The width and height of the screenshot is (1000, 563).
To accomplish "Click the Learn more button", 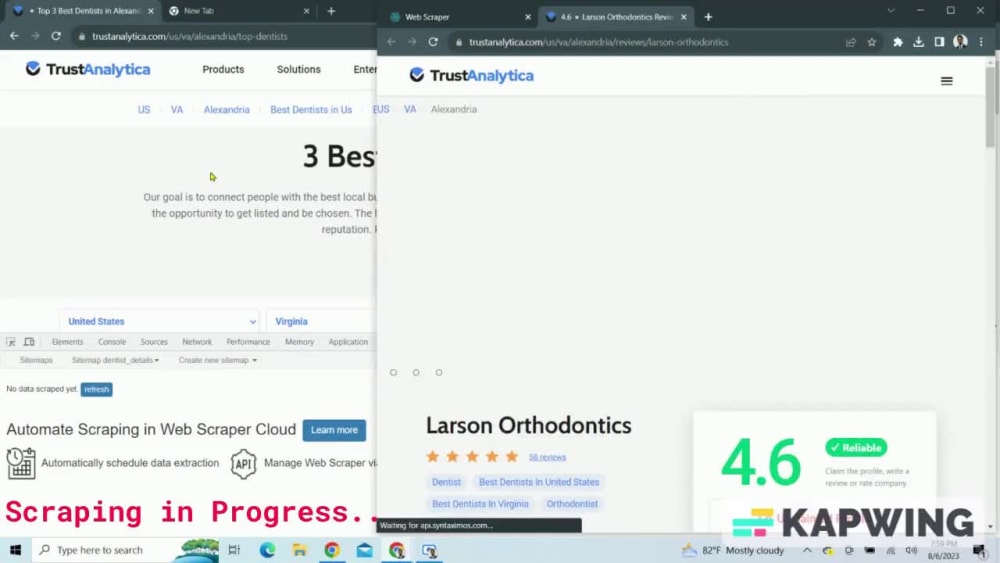I will point(334,430).
